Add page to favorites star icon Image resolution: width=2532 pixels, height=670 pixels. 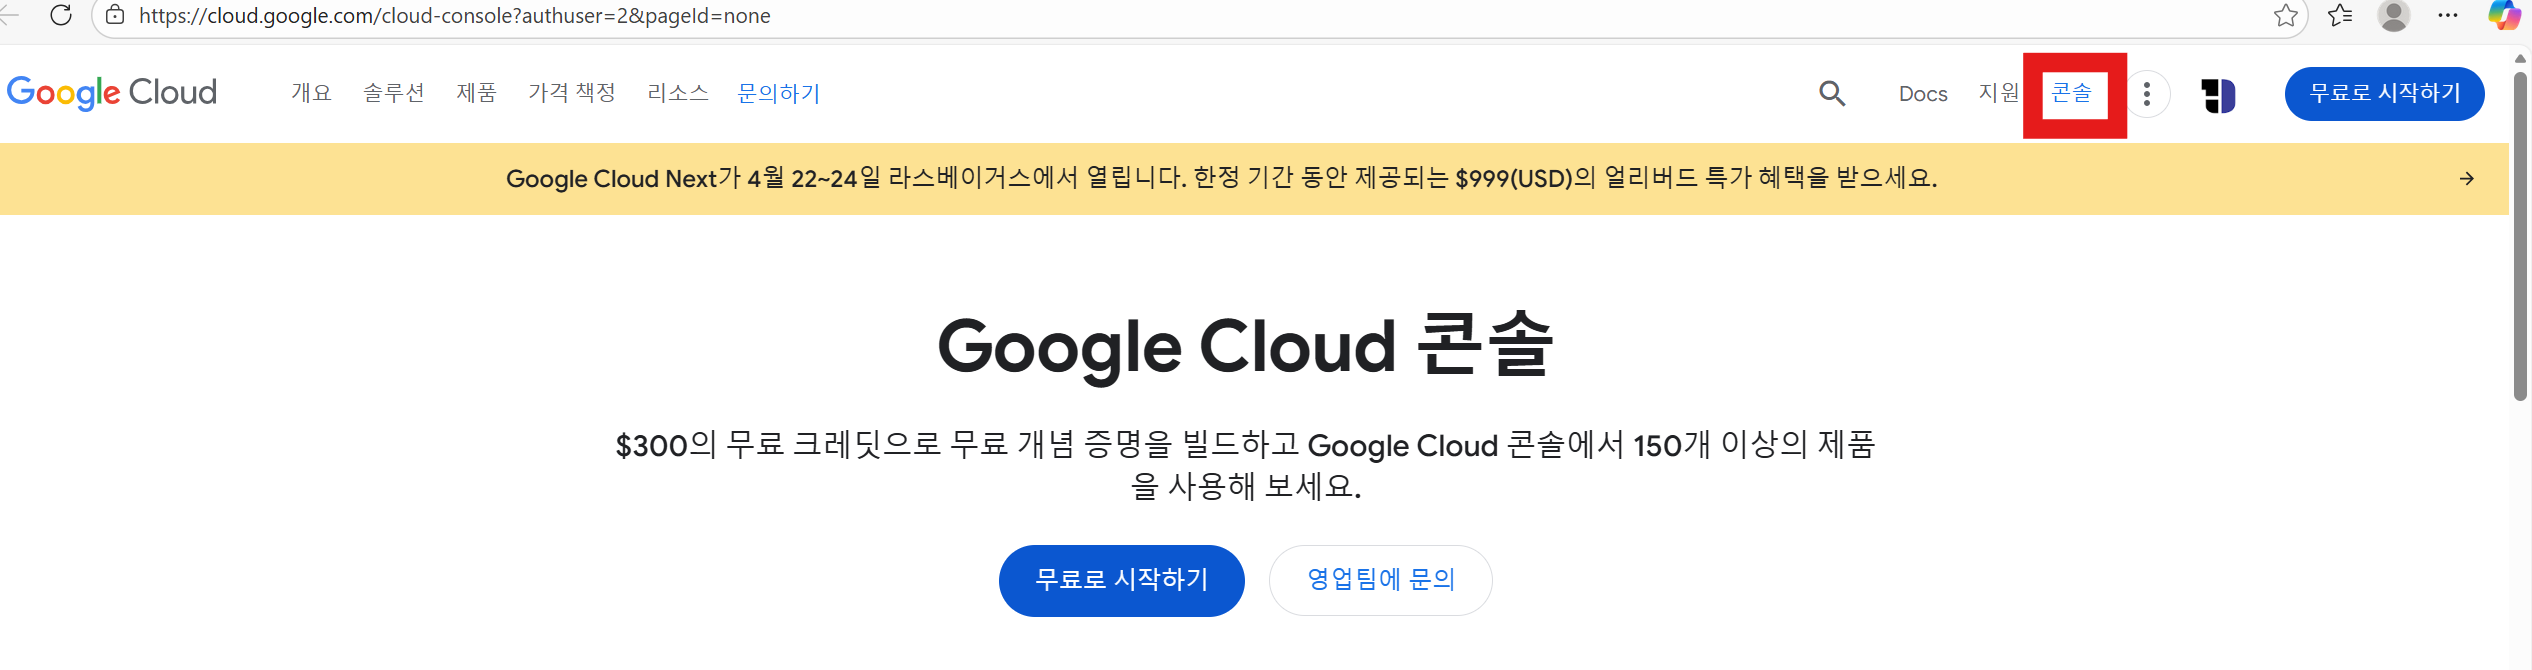2286,16
